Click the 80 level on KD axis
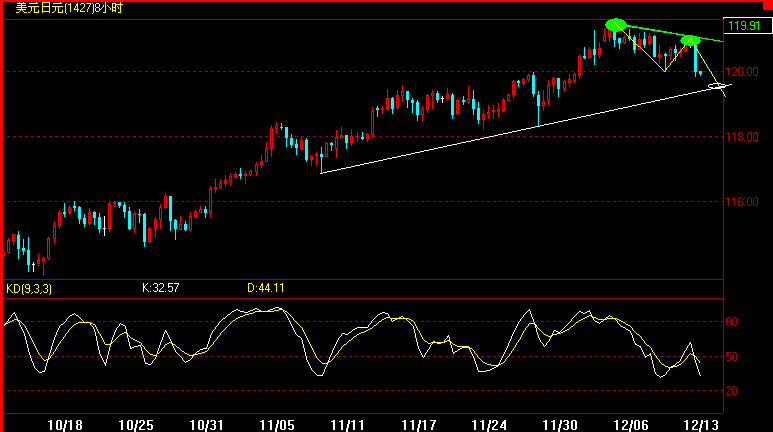 (x=732, y=322)
